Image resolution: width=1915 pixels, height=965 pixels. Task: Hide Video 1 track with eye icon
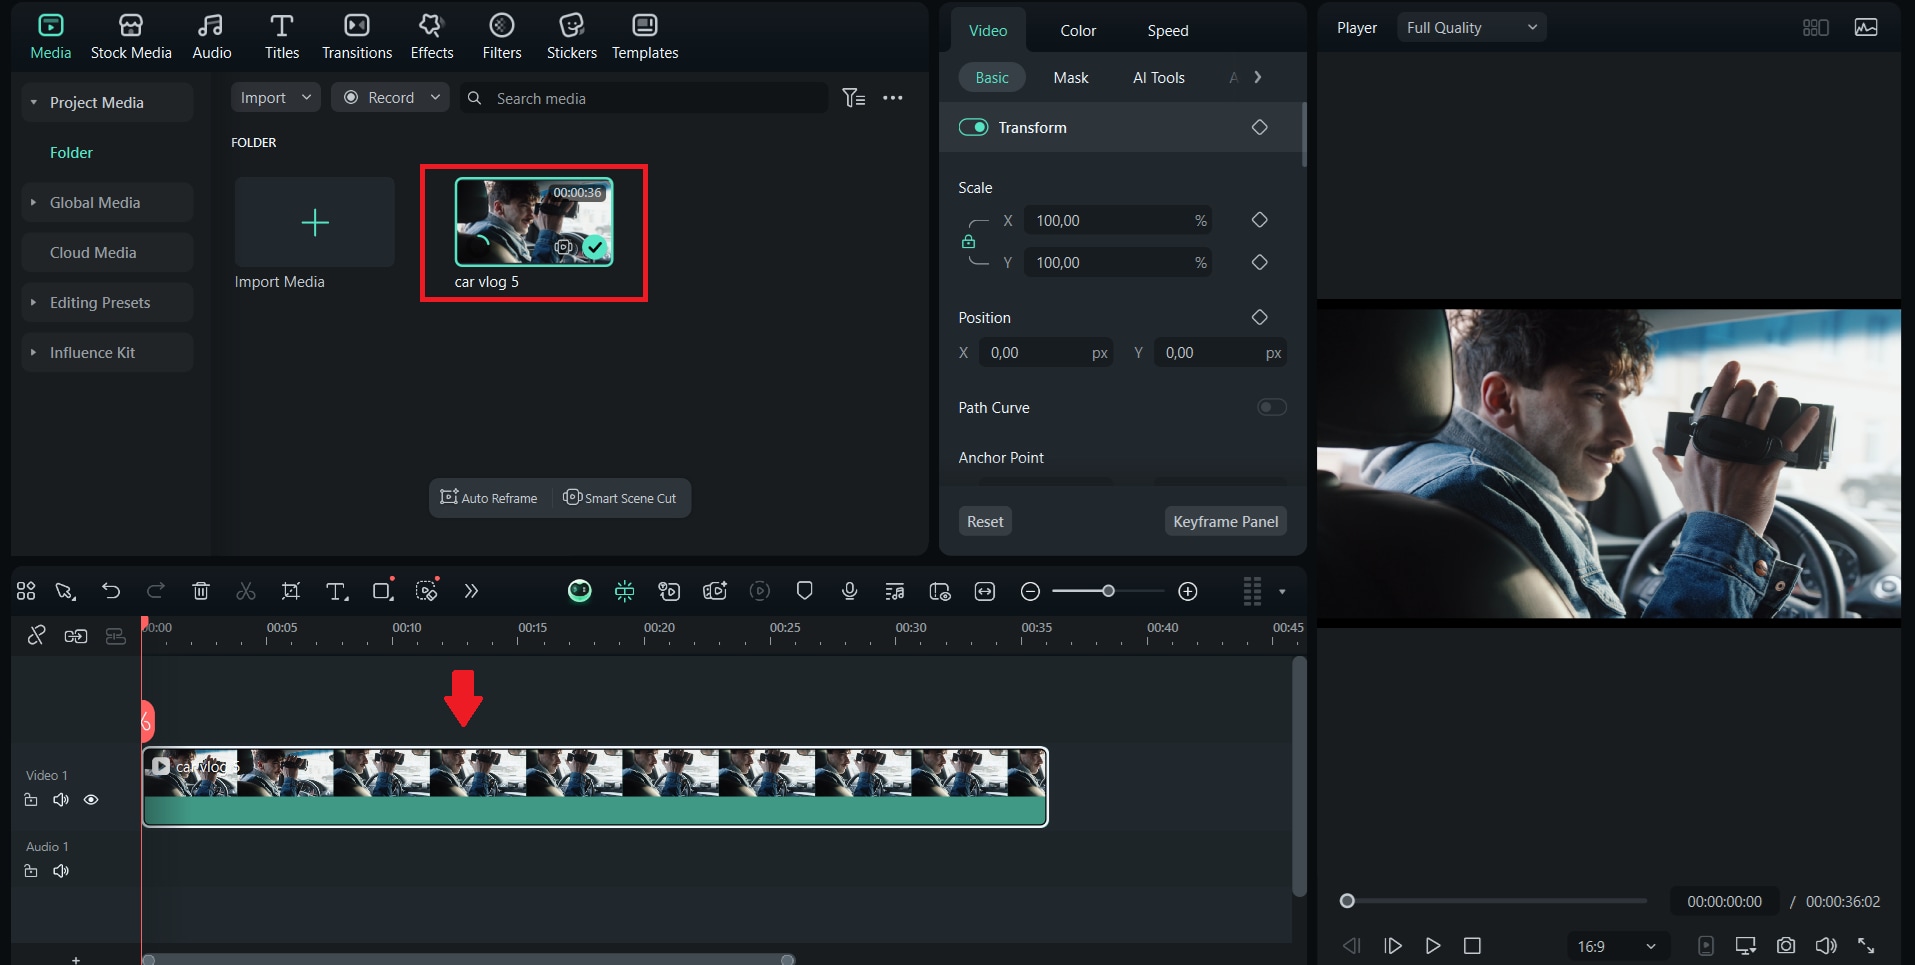coord(91,800)
